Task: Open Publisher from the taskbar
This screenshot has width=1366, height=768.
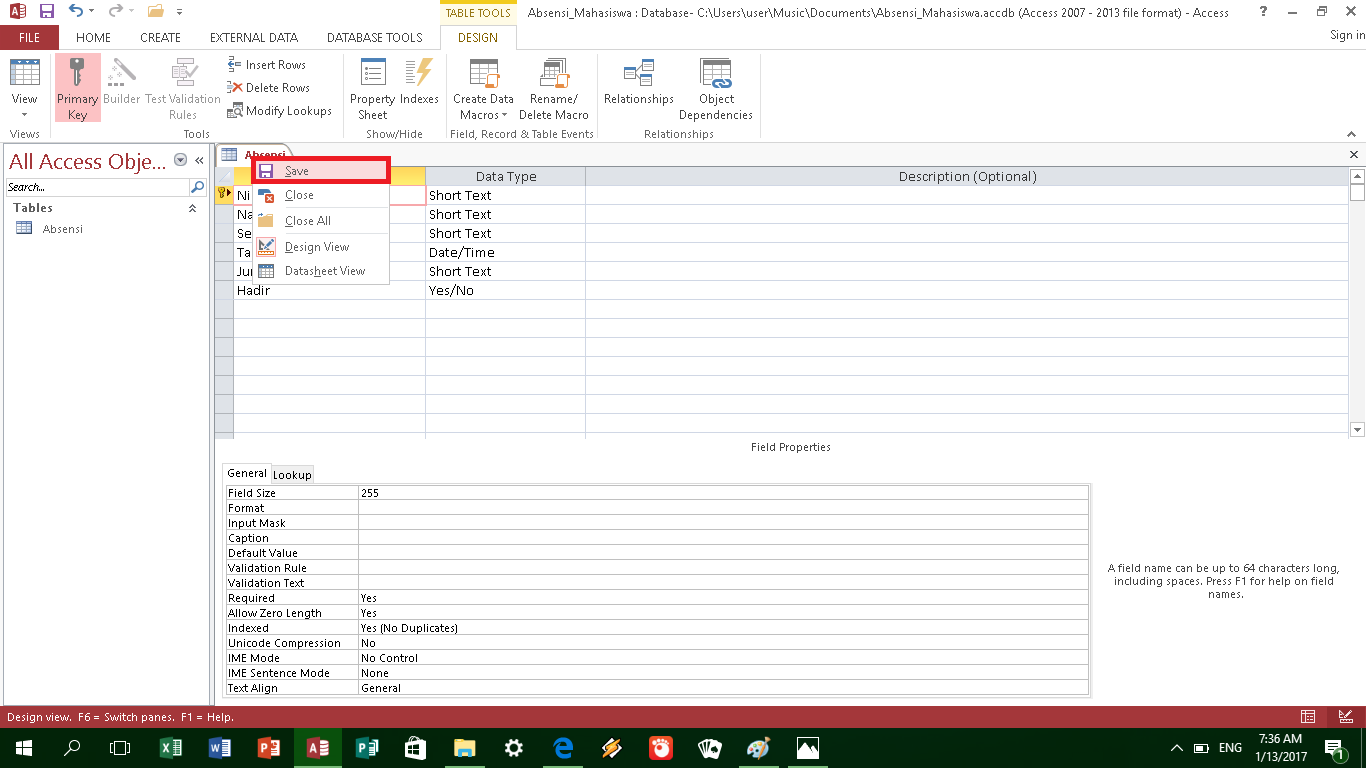Action: coord(367,747)
